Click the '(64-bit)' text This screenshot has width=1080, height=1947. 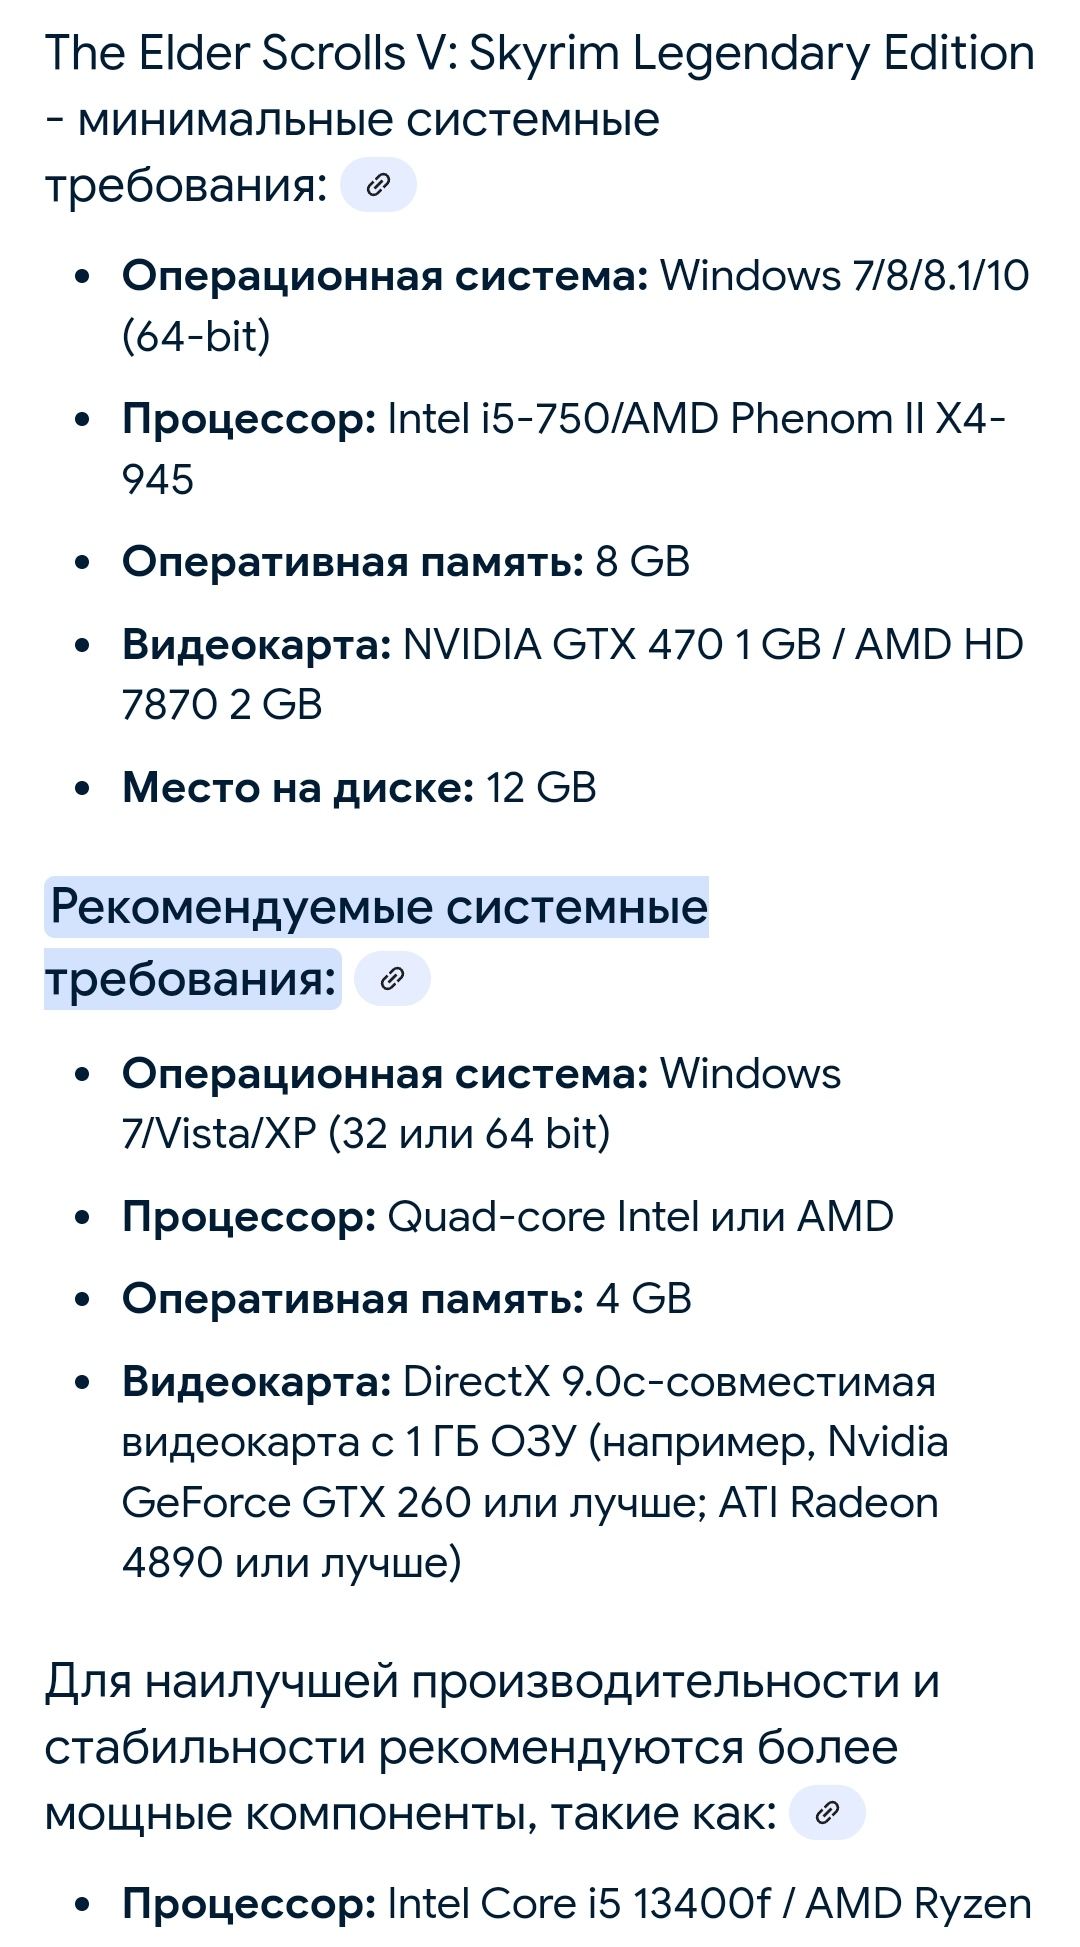(196, 336)
